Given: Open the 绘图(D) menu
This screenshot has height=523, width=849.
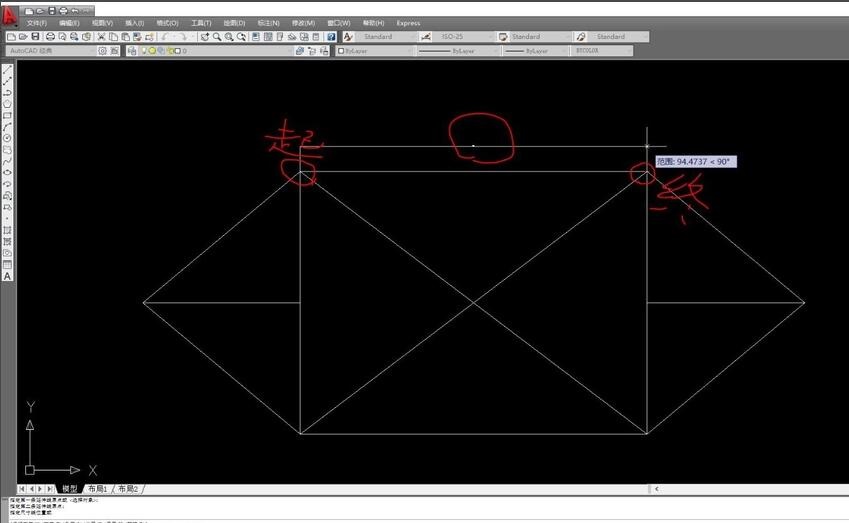Looking at the screenshot, I should [234, 23].
